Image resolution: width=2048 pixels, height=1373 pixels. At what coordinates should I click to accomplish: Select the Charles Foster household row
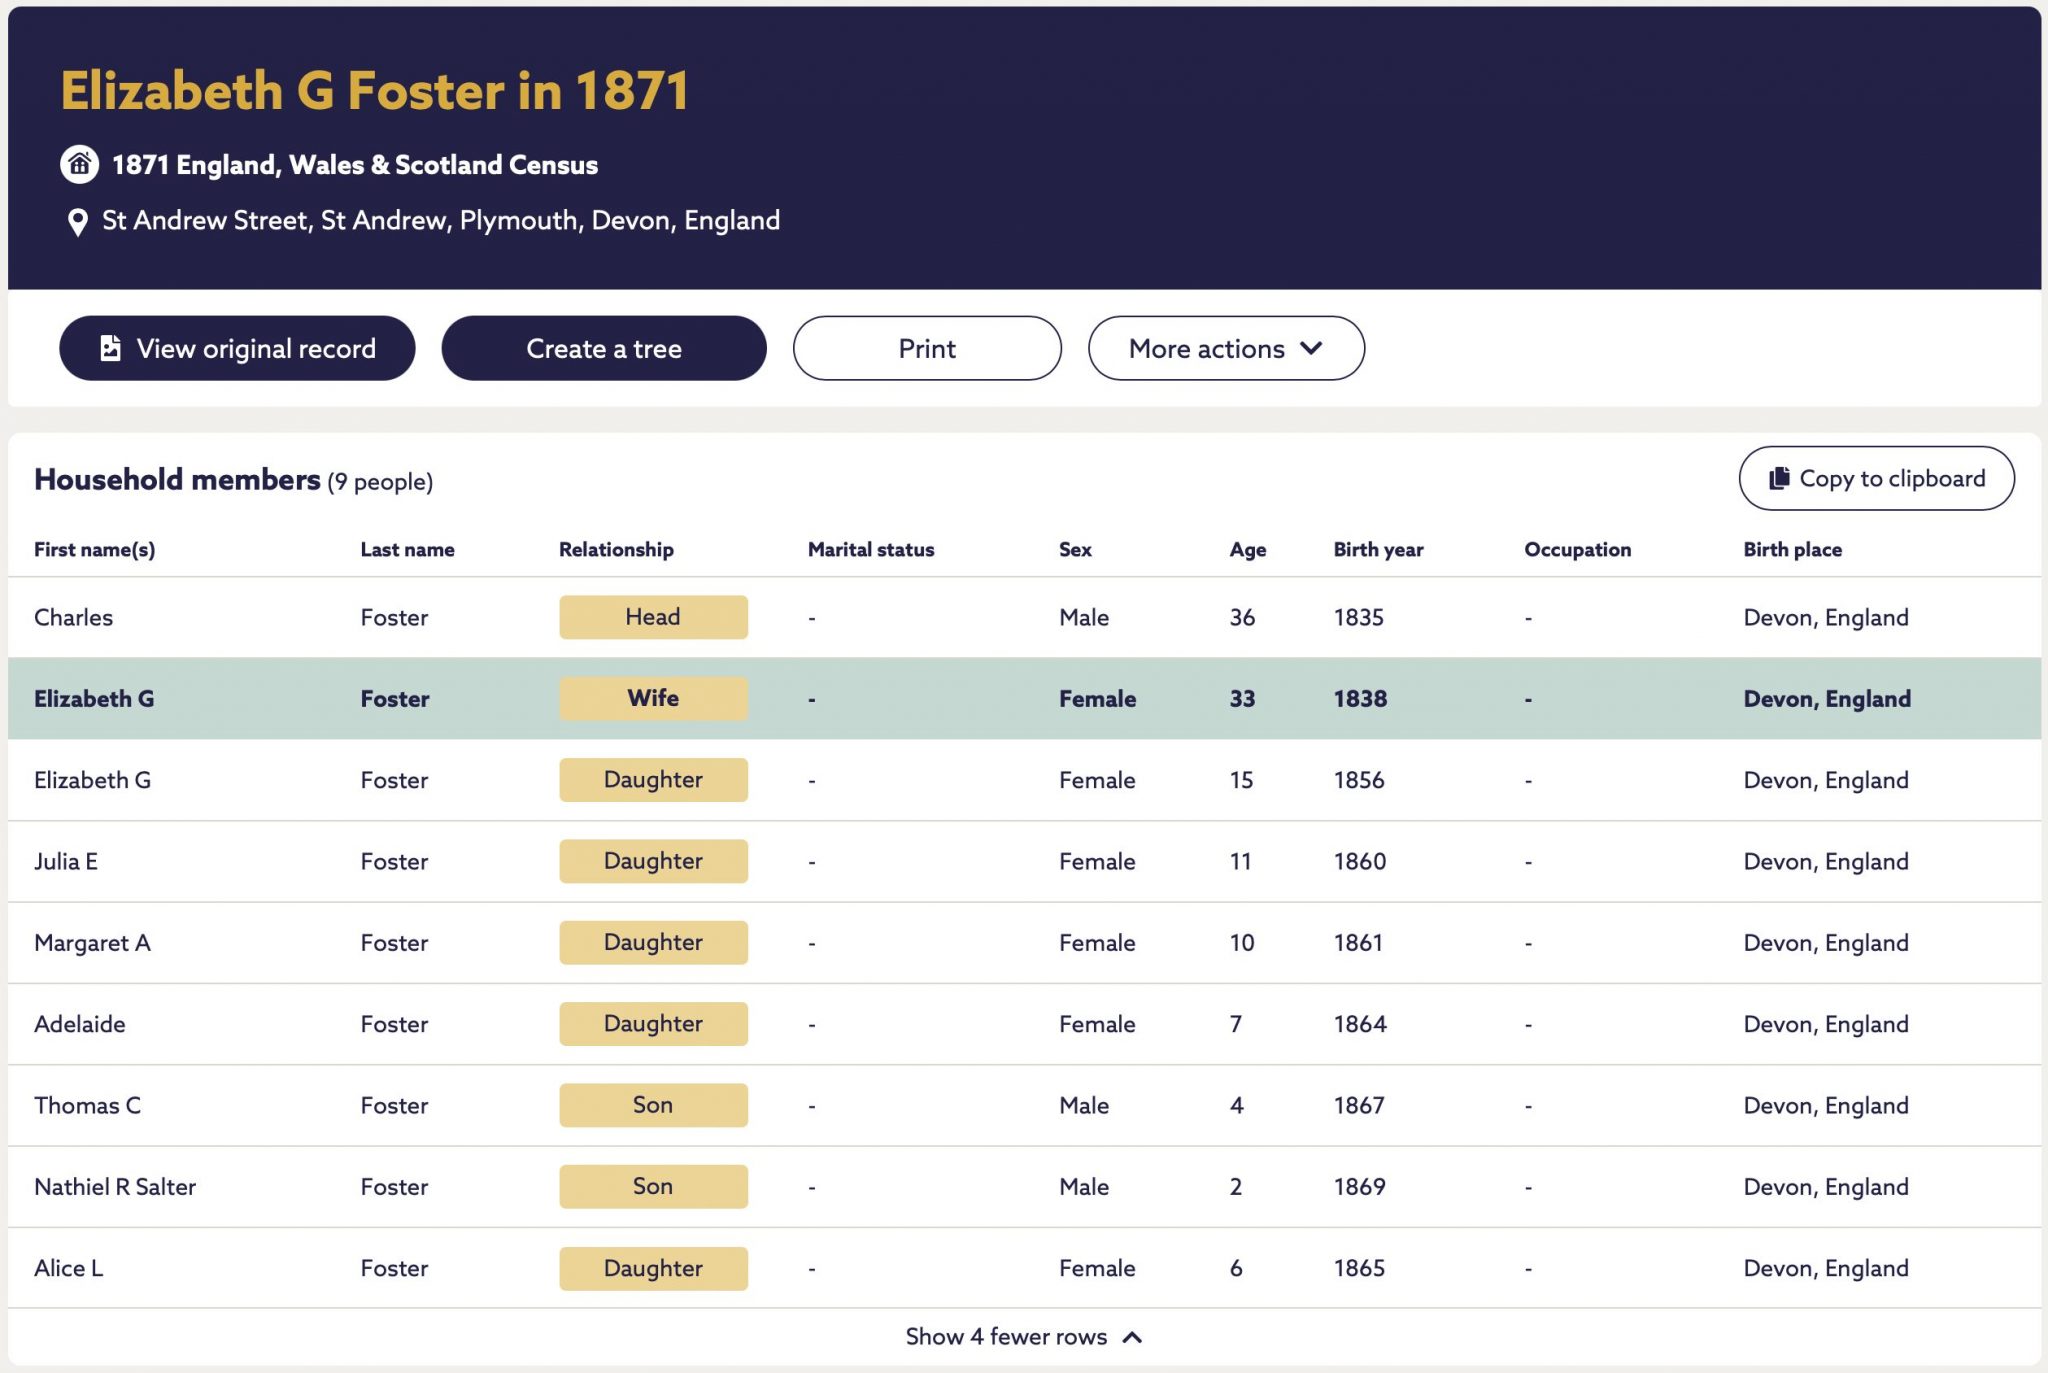pos(1024,617)
